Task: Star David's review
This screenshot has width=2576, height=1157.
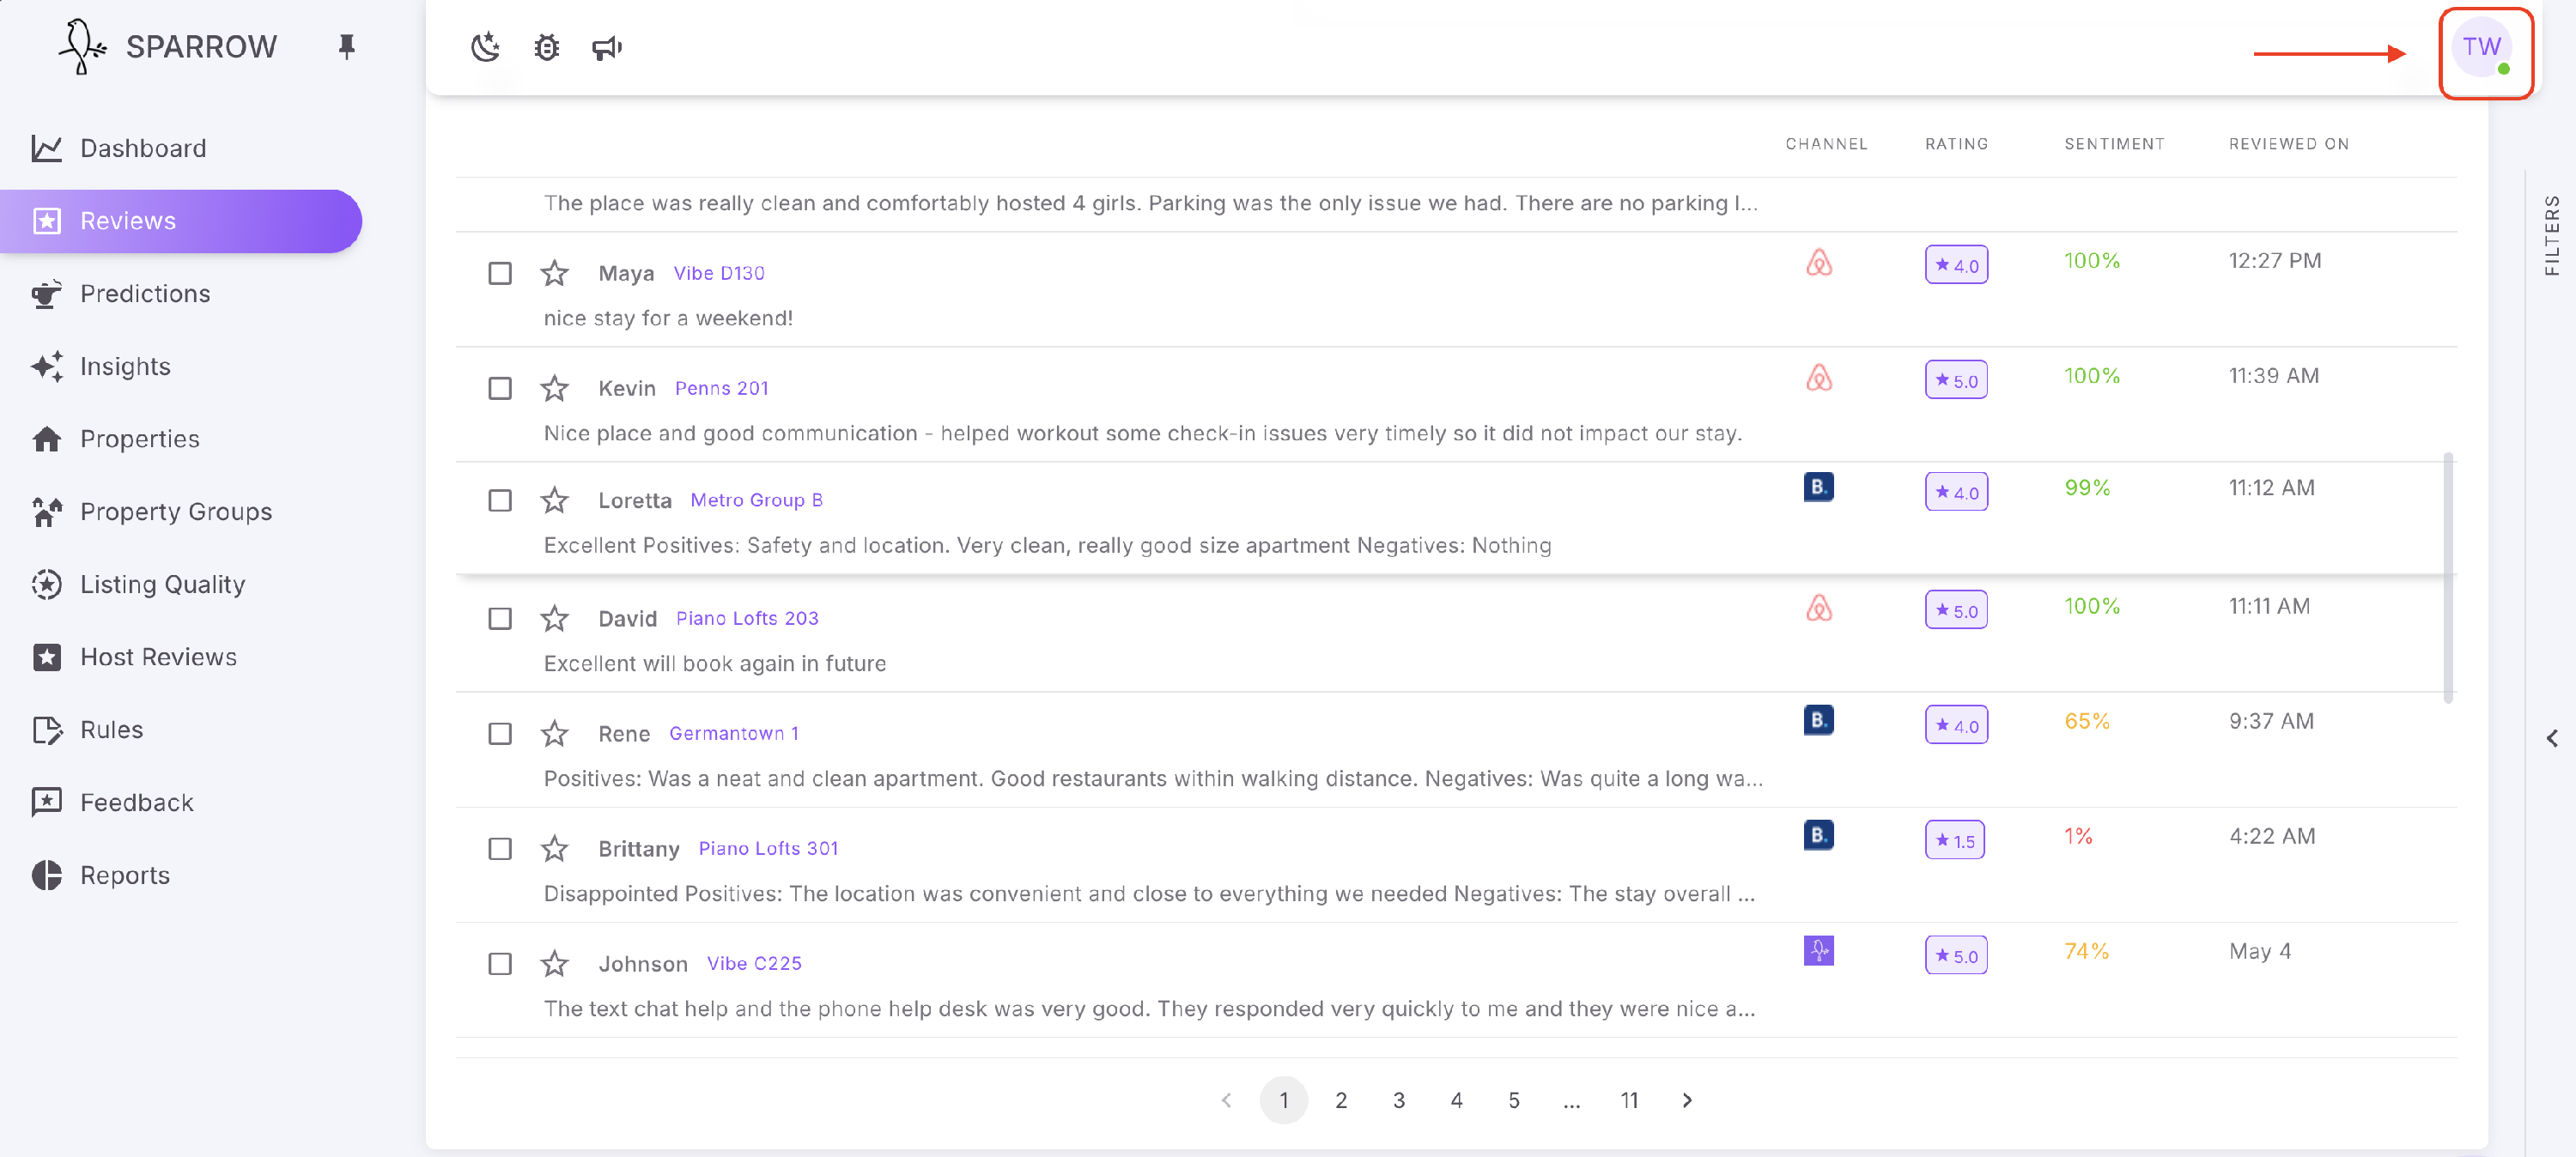Action: click(555, 619)
